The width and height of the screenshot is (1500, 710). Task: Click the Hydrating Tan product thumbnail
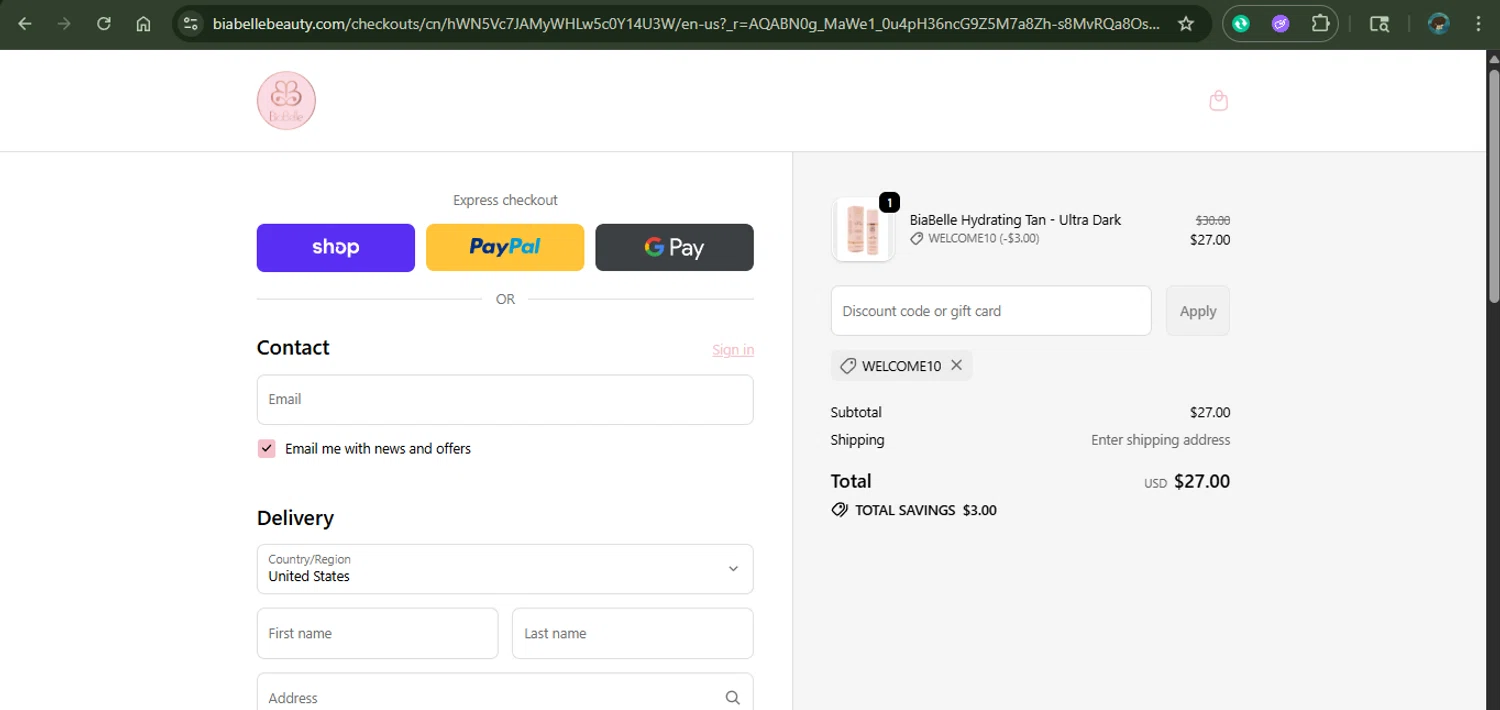click(x=862, y=229)
